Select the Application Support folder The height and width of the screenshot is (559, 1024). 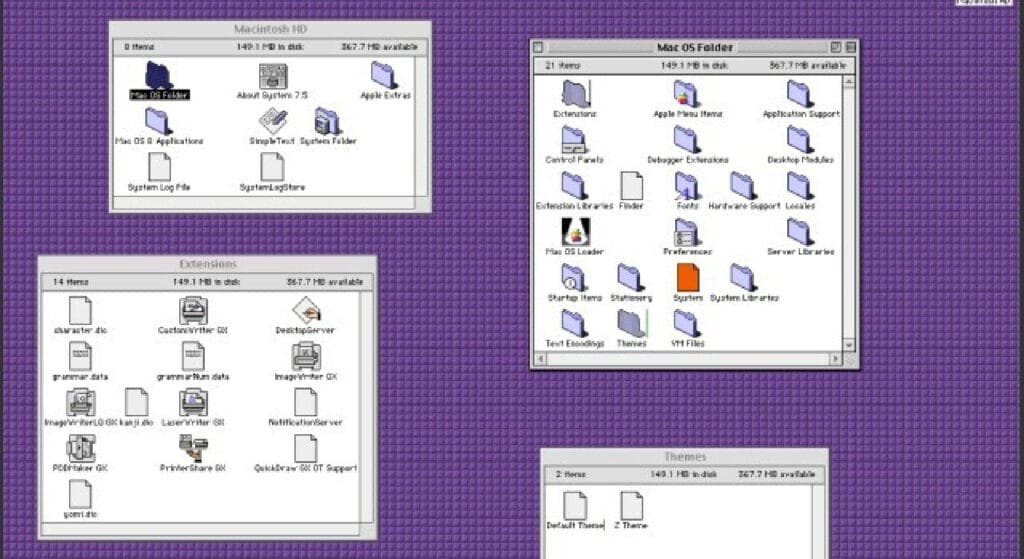pyautogui.click(x=800, y=94)
